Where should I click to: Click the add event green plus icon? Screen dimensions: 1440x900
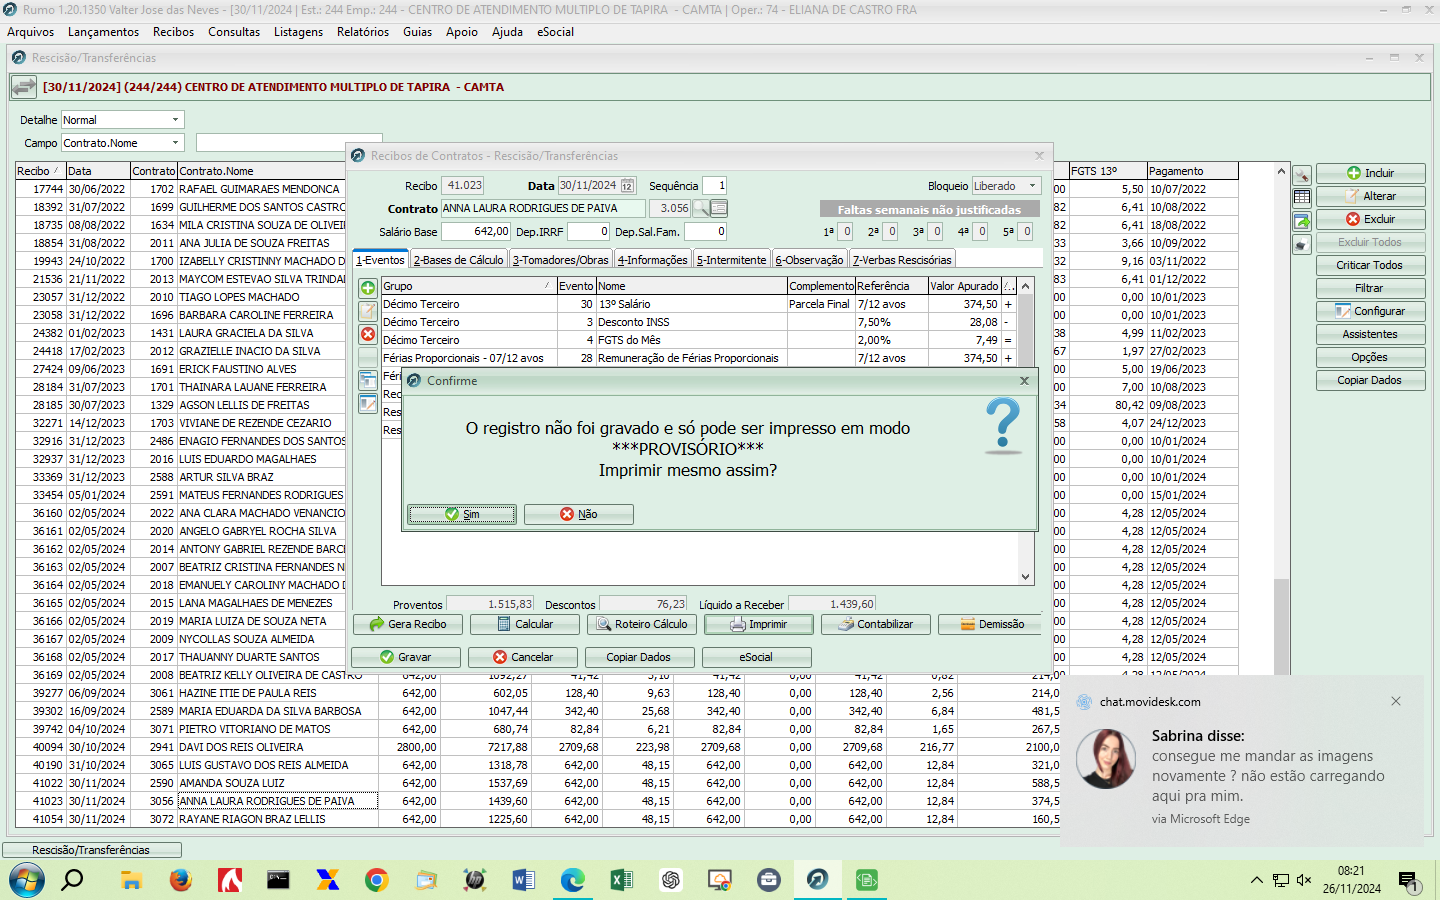pos(368,288)
